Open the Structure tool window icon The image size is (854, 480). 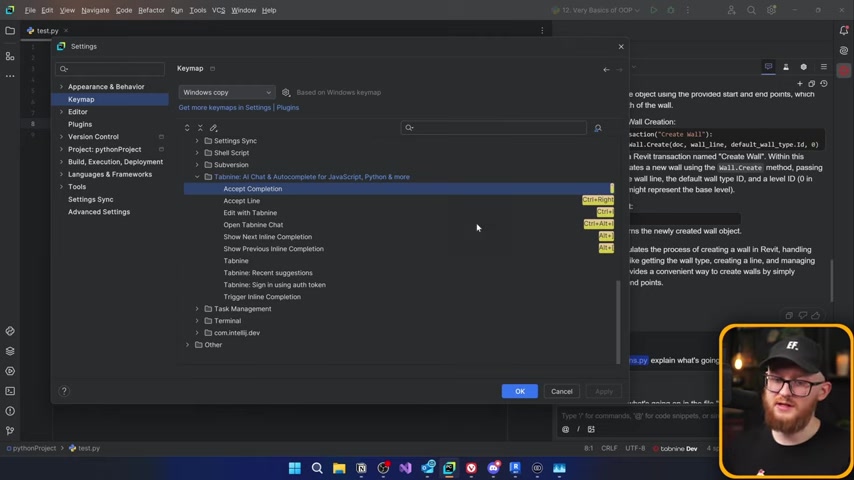(x=10, y=56)
